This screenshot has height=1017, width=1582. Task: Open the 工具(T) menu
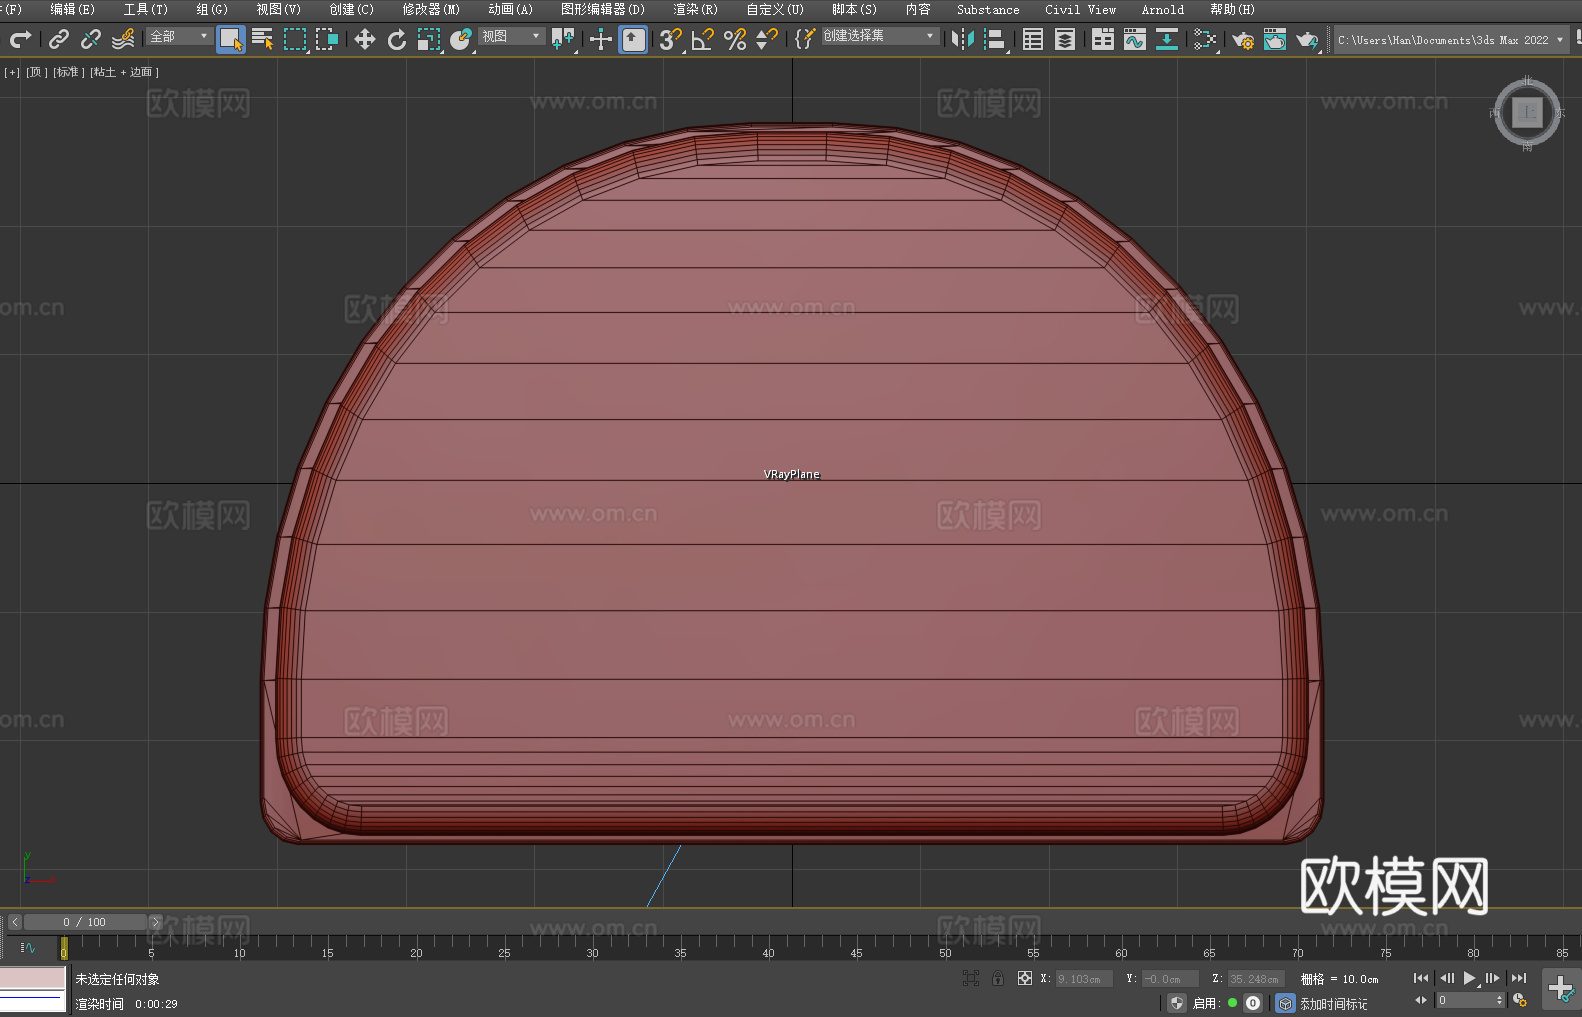pos(145,9)
